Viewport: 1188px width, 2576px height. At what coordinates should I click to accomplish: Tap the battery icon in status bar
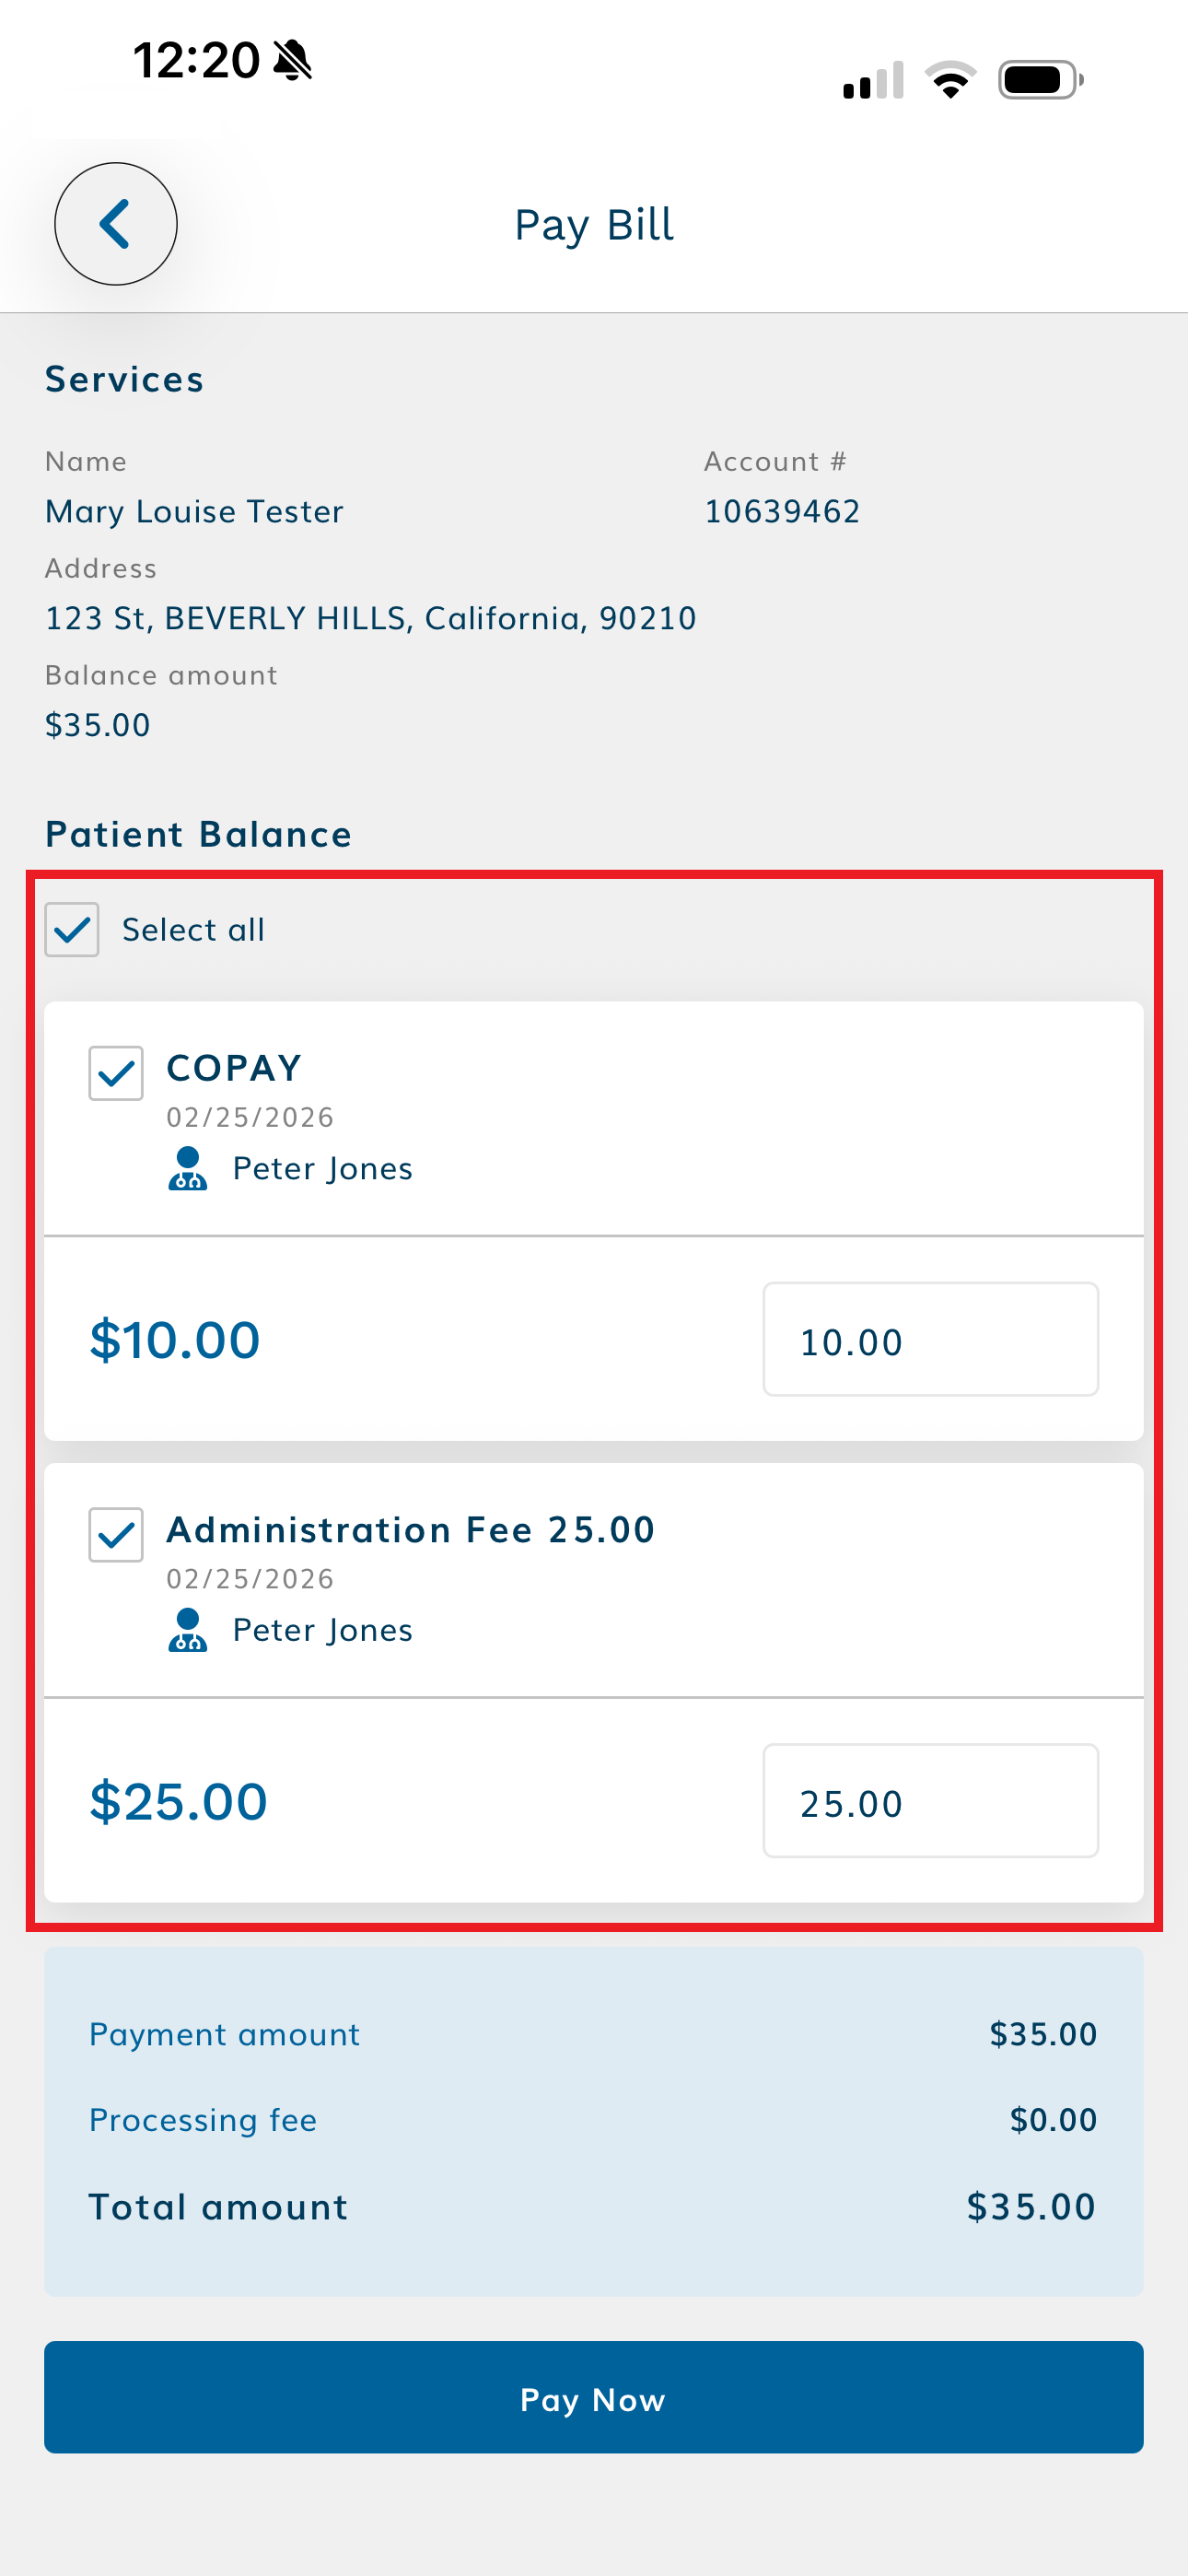(1040, 80)
